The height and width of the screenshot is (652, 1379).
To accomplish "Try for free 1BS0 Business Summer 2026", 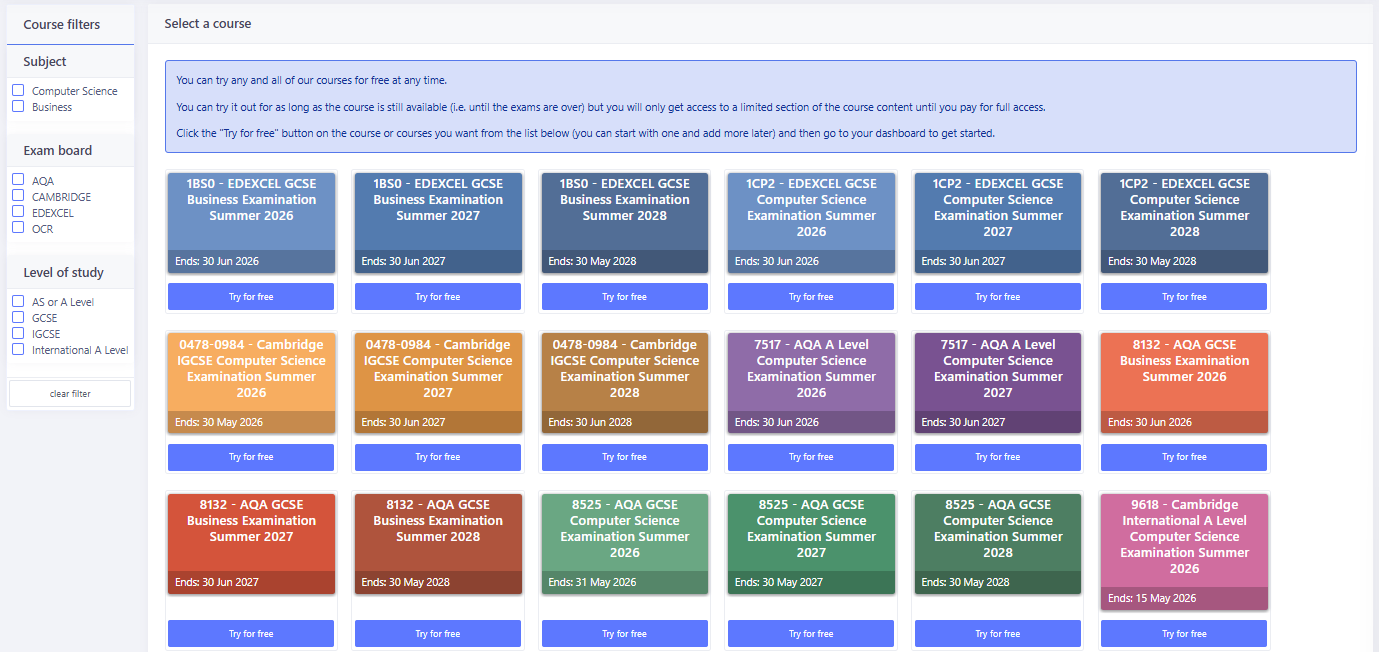I will pyautogui.click(x=251, y=297).
